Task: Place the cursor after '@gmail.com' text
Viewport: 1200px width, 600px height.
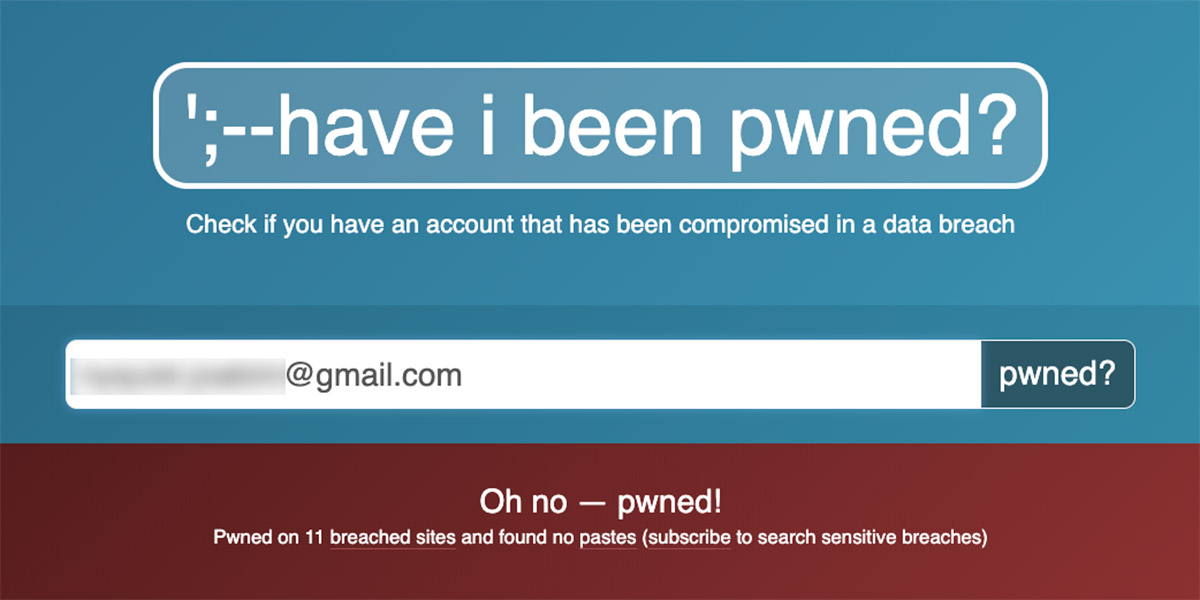Action: [x=464, y=376]
